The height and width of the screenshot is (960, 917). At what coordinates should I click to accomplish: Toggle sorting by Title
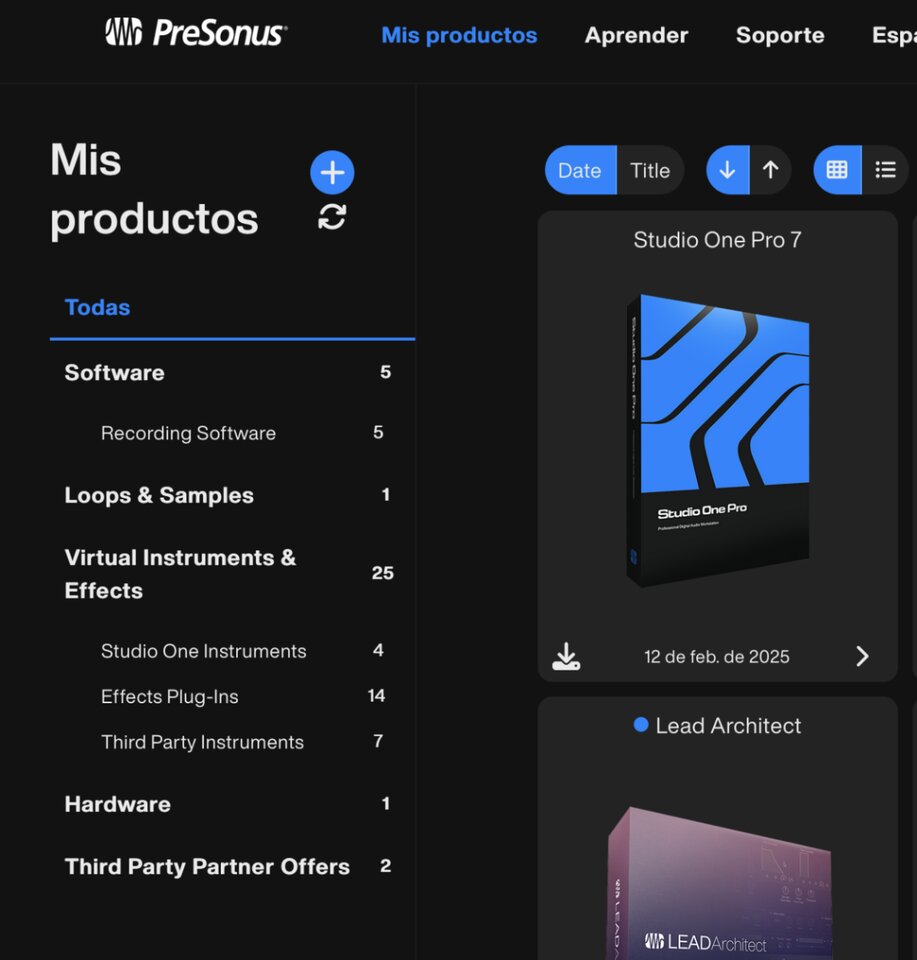pos(651,170)
